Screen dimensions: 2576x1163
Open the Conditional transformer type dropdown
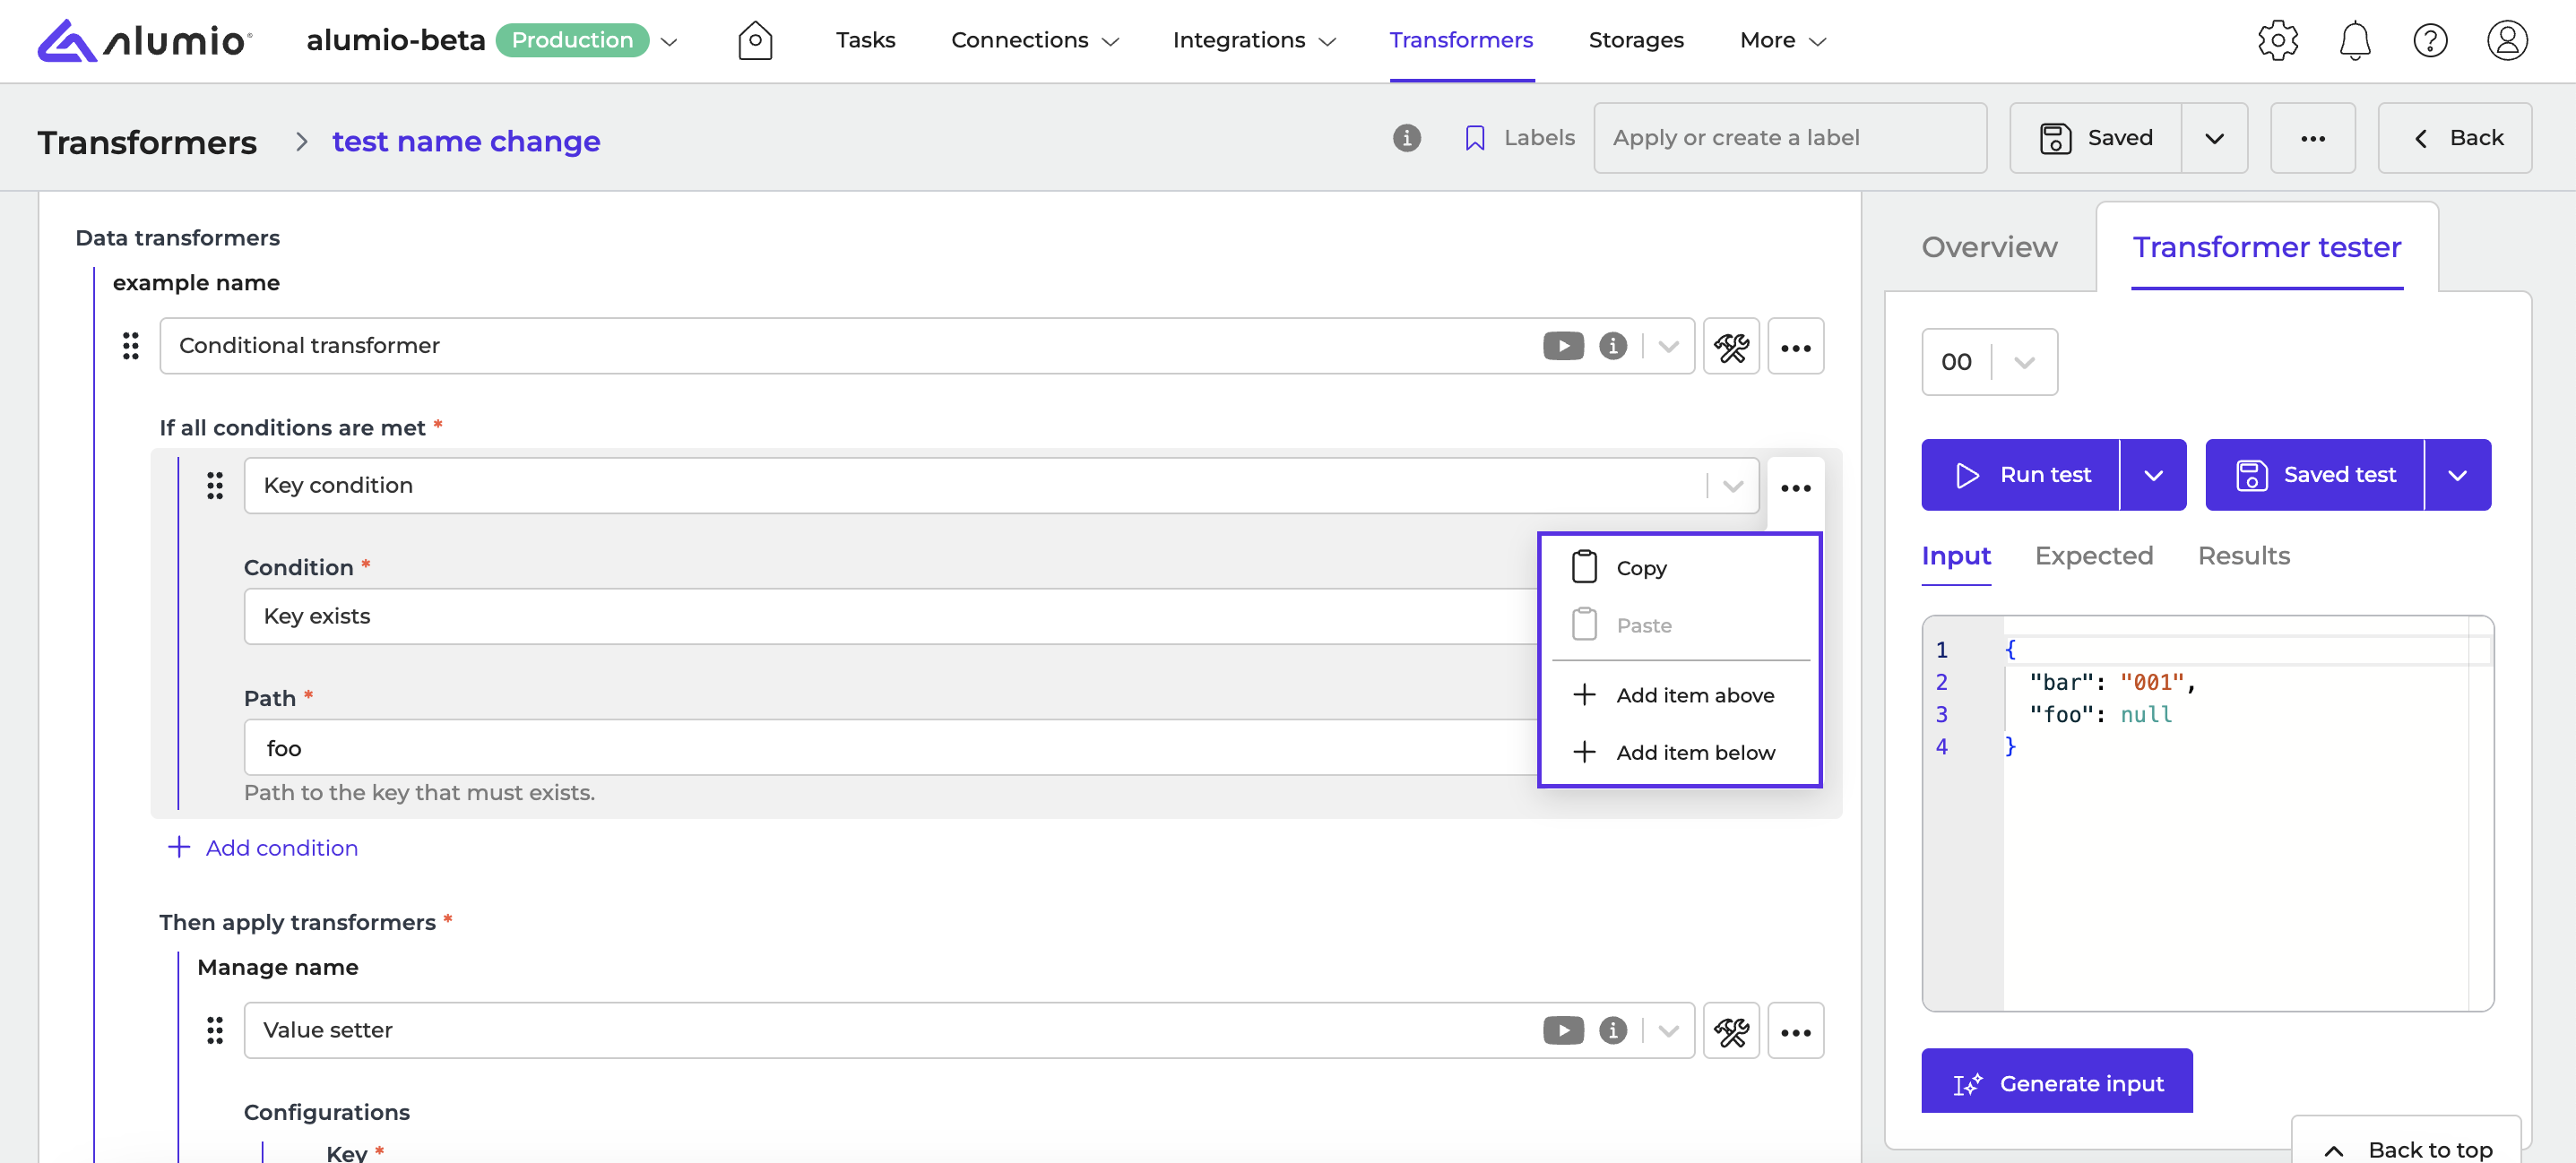coord(1667,346)
